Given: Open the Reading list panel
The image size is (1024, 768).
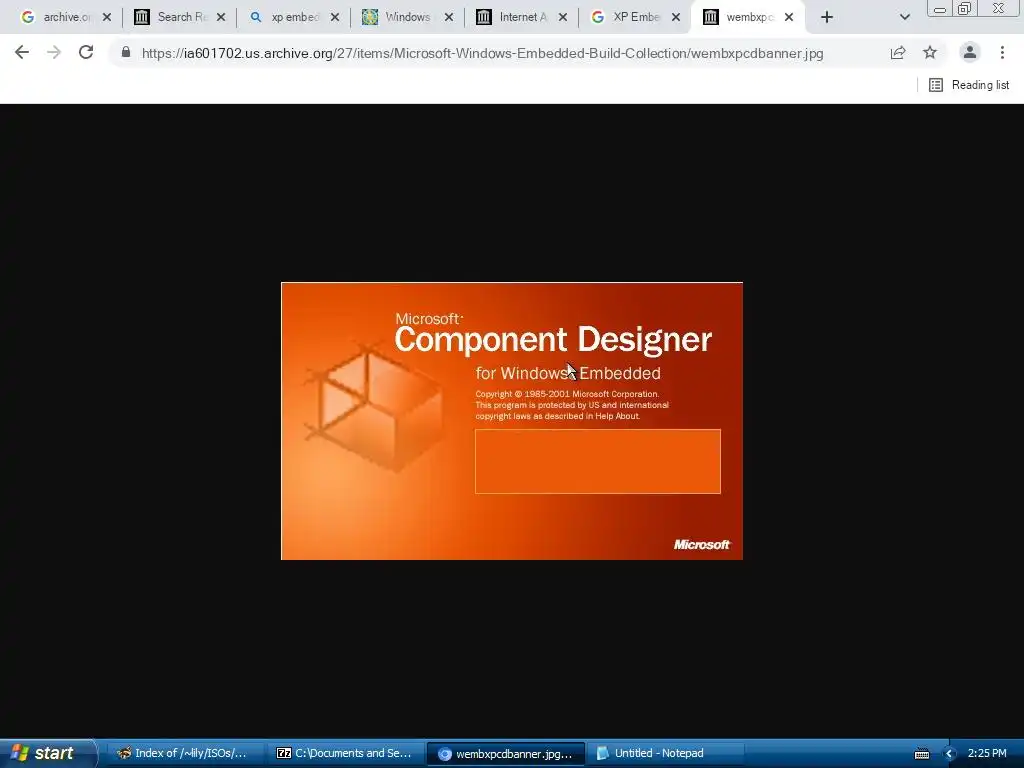Looking at the screenshot, I should point(969,85).
